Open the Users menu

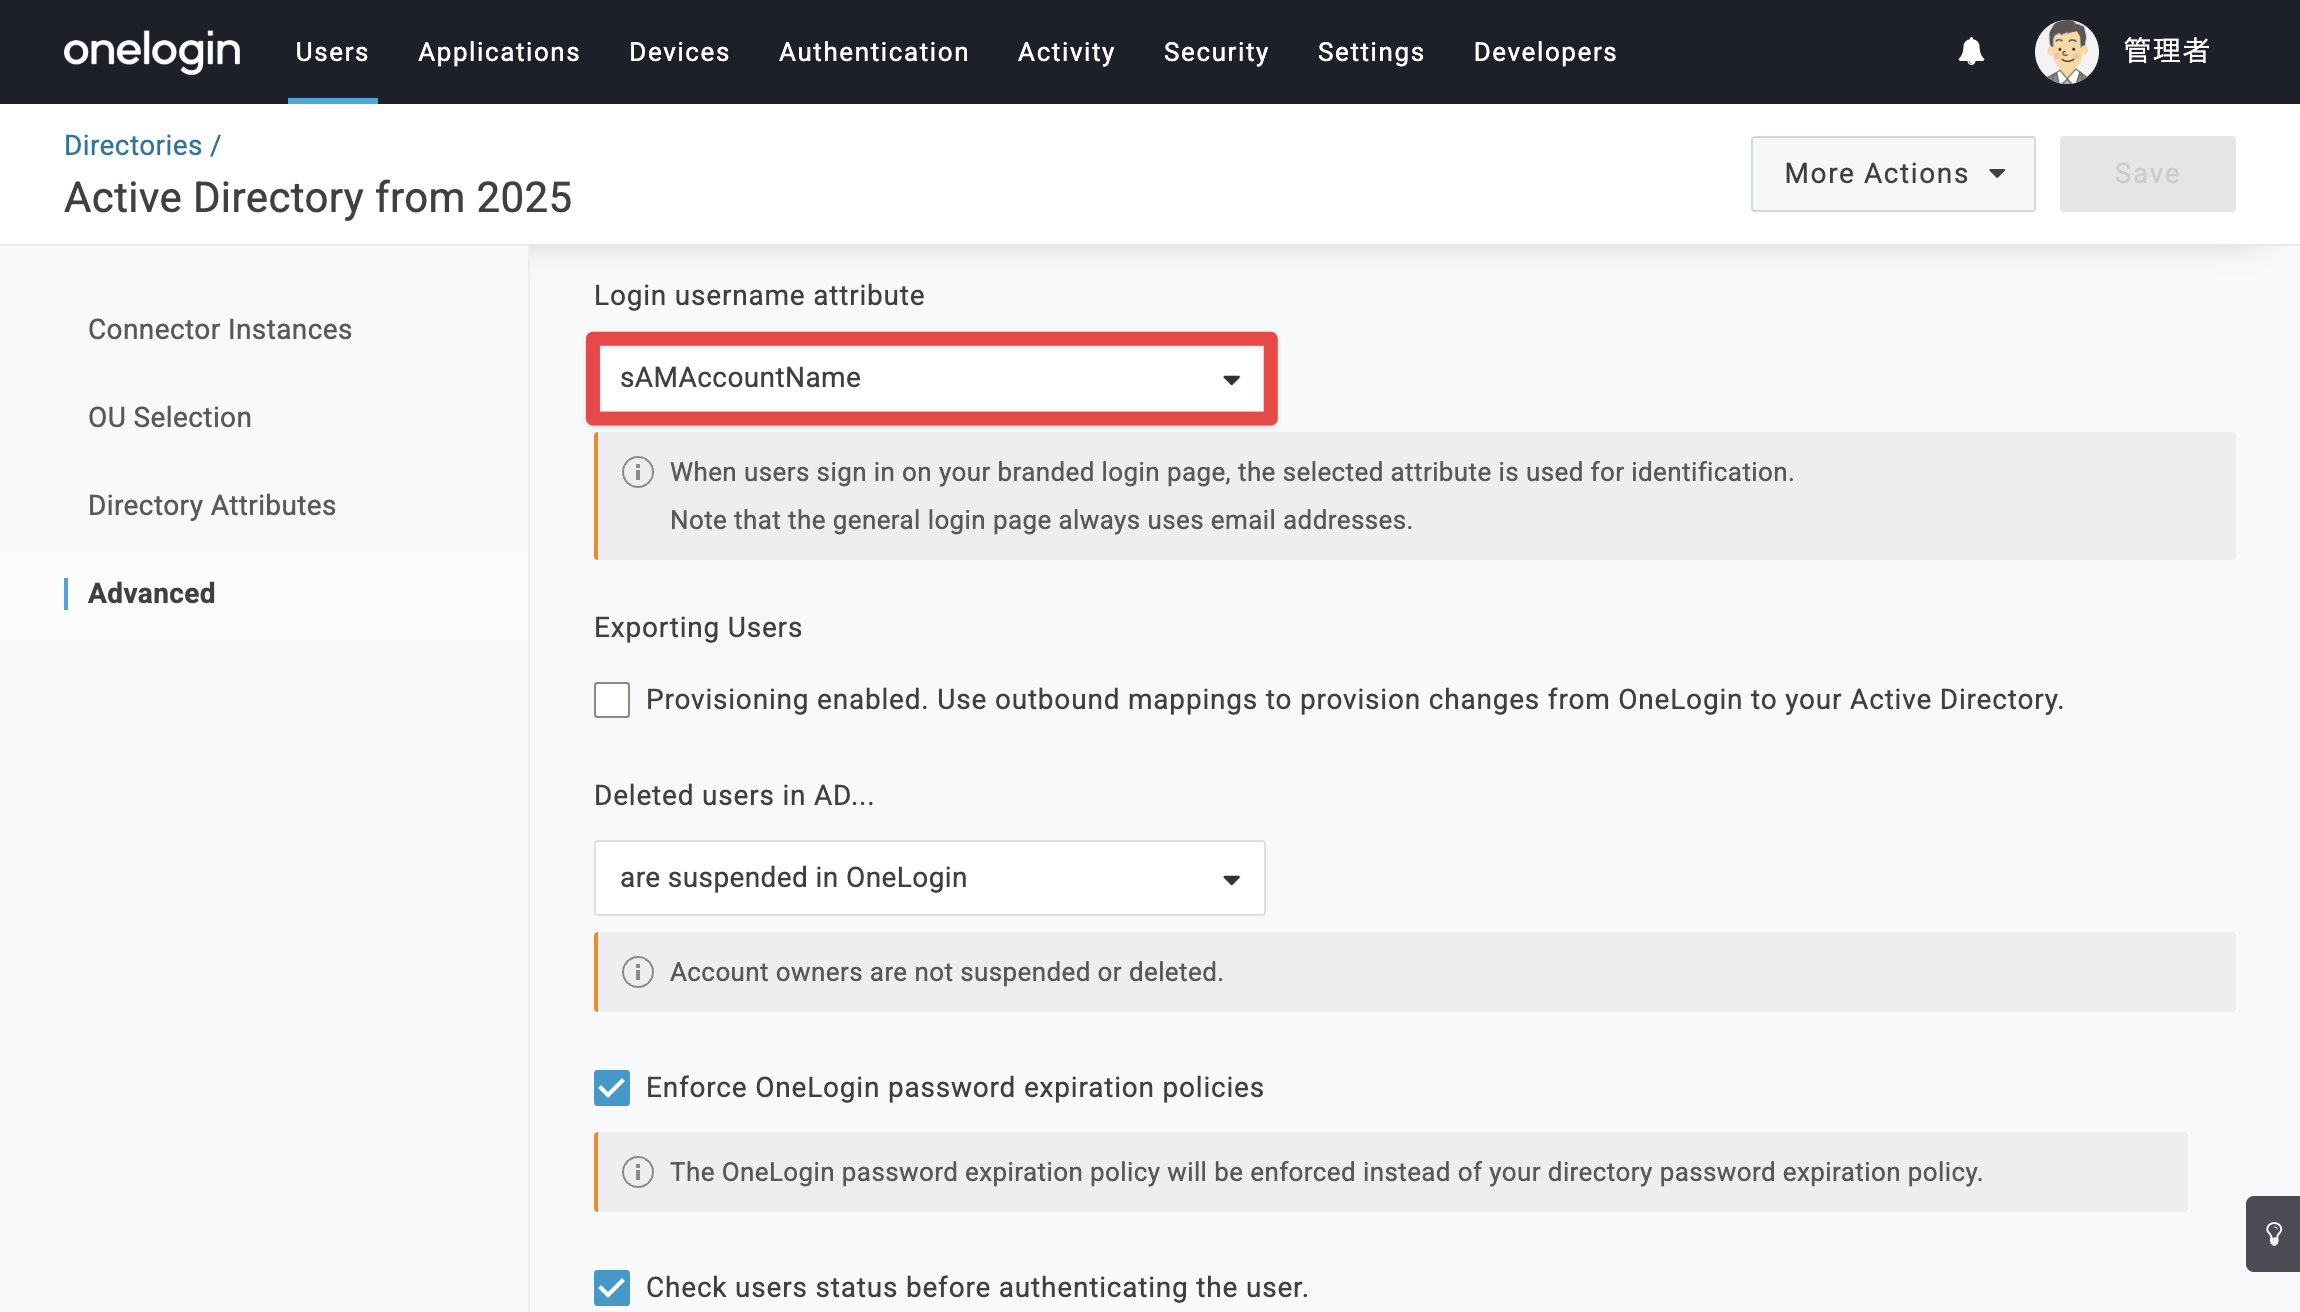[332, 52]
